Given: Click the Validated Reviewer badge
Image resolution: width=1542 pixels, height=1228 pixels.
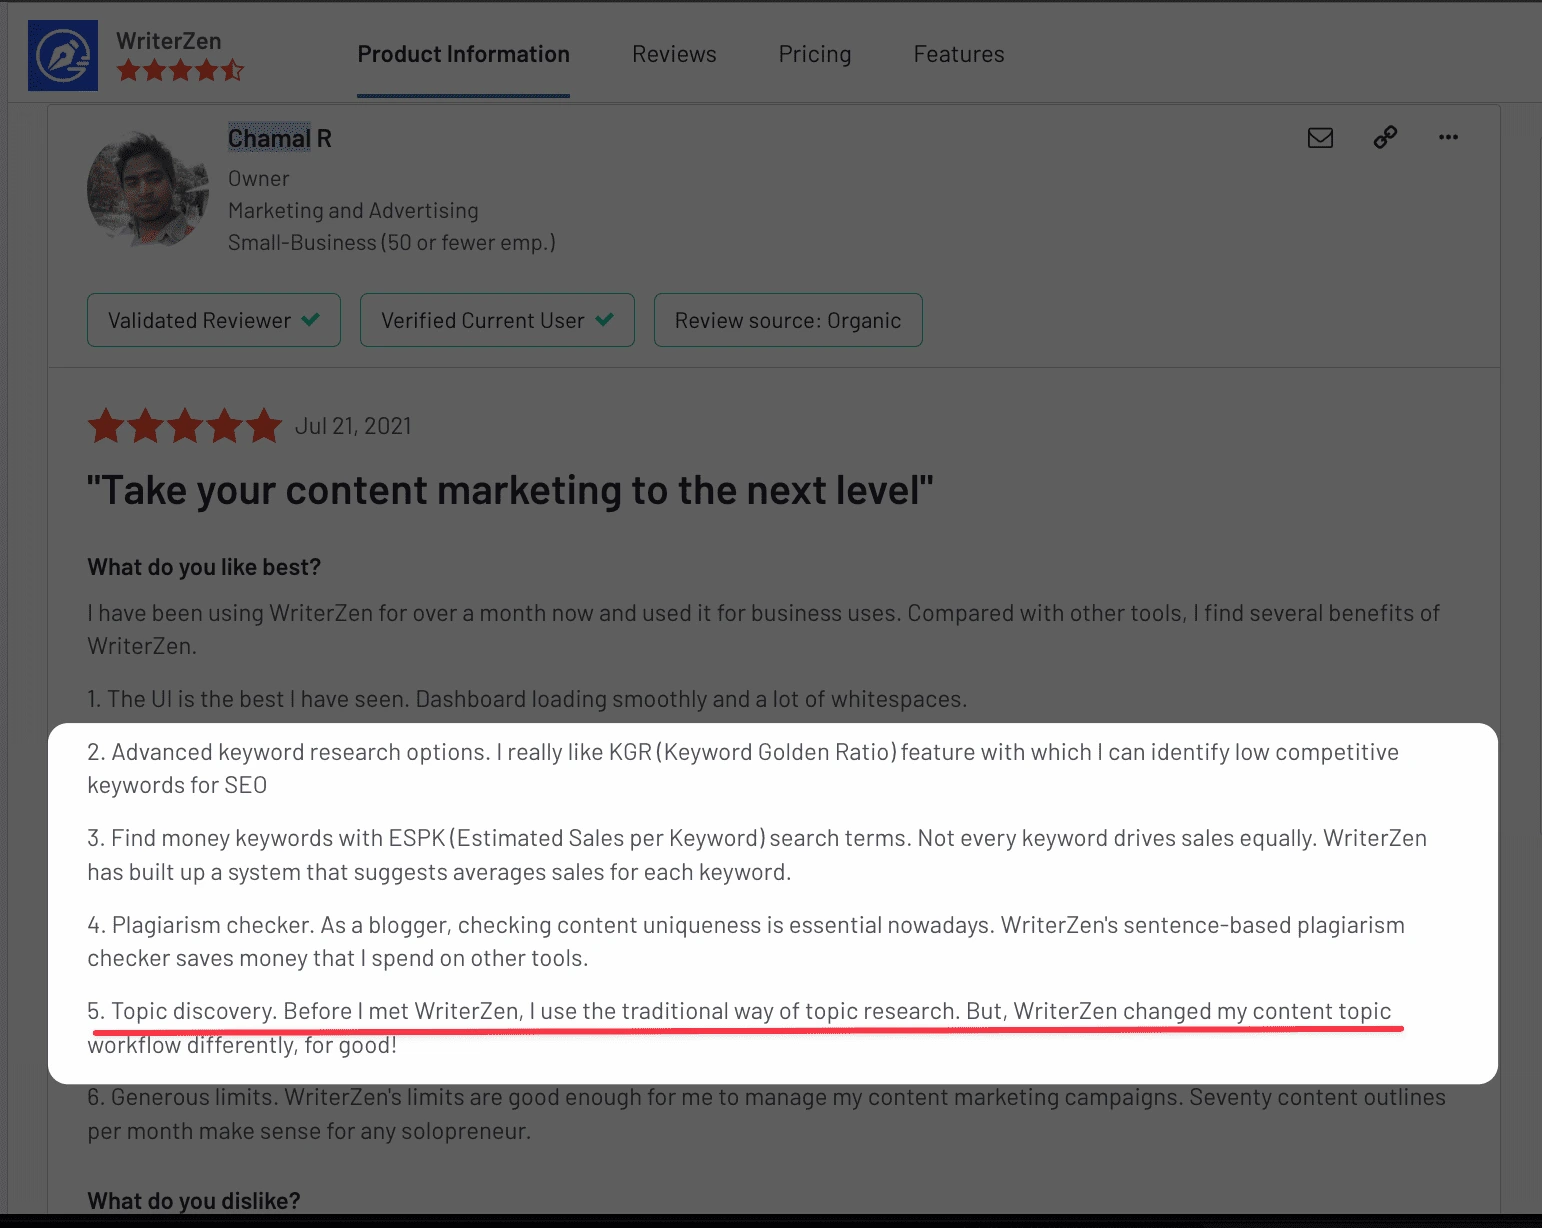Looking at the screenshot, I should [x=214, y=320].
